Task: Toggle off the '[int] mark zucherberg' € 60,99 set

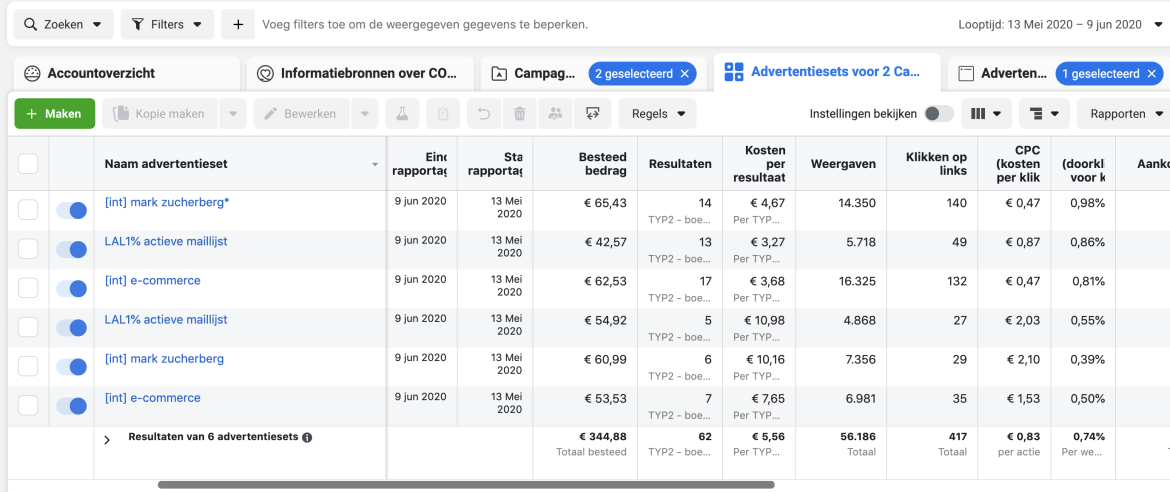Action: [x=72, y=366]
